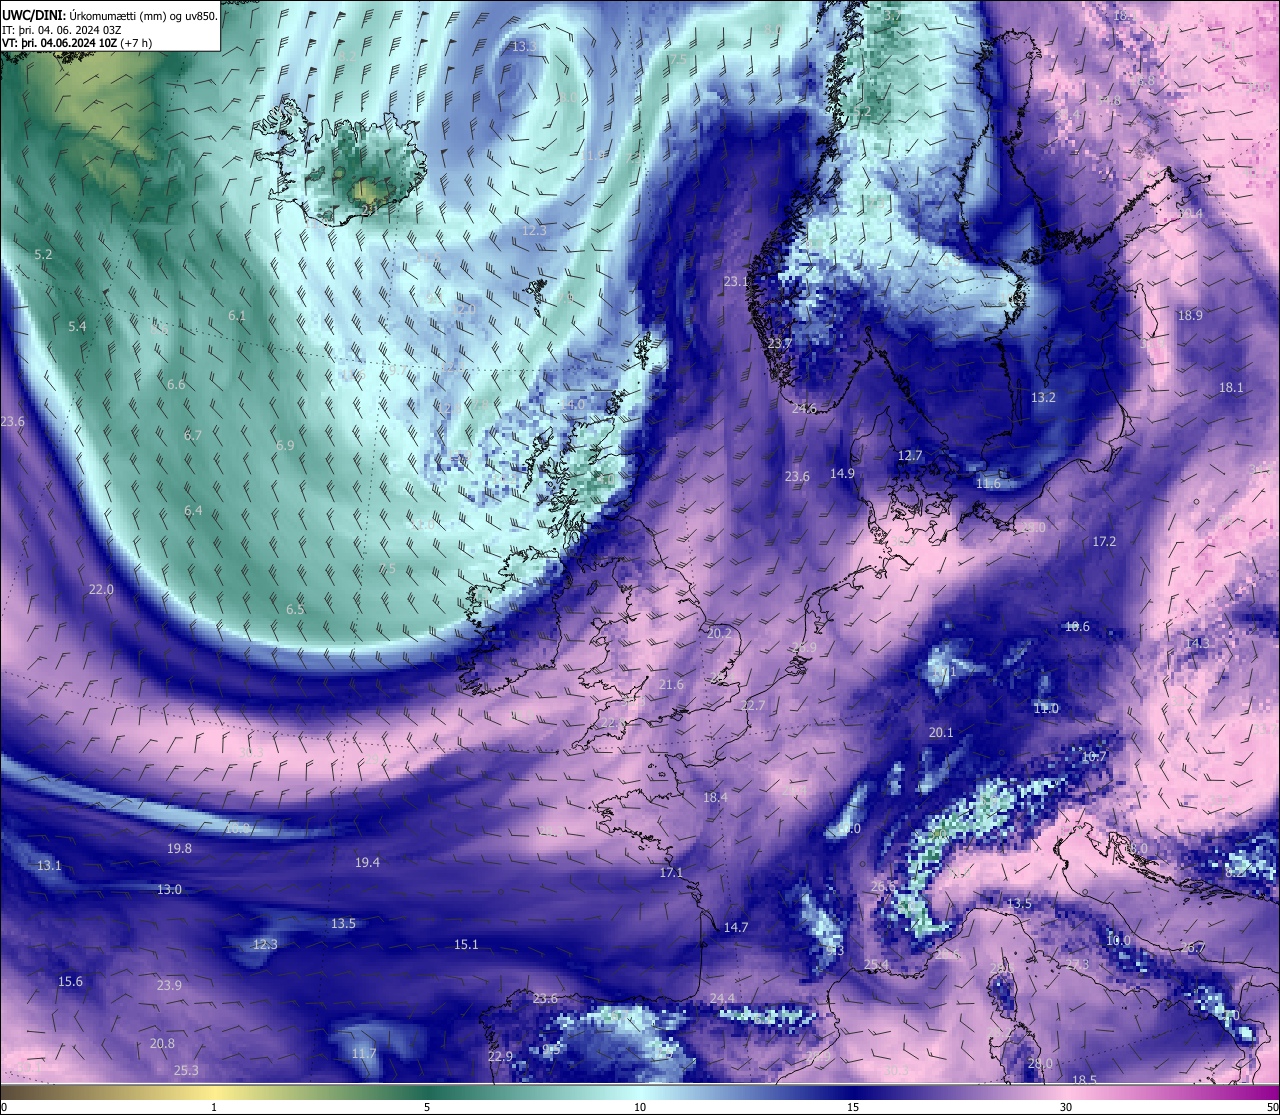Click the value 17.2 on the map
Viewport: 1280px width, 1115px height.
1104,541
